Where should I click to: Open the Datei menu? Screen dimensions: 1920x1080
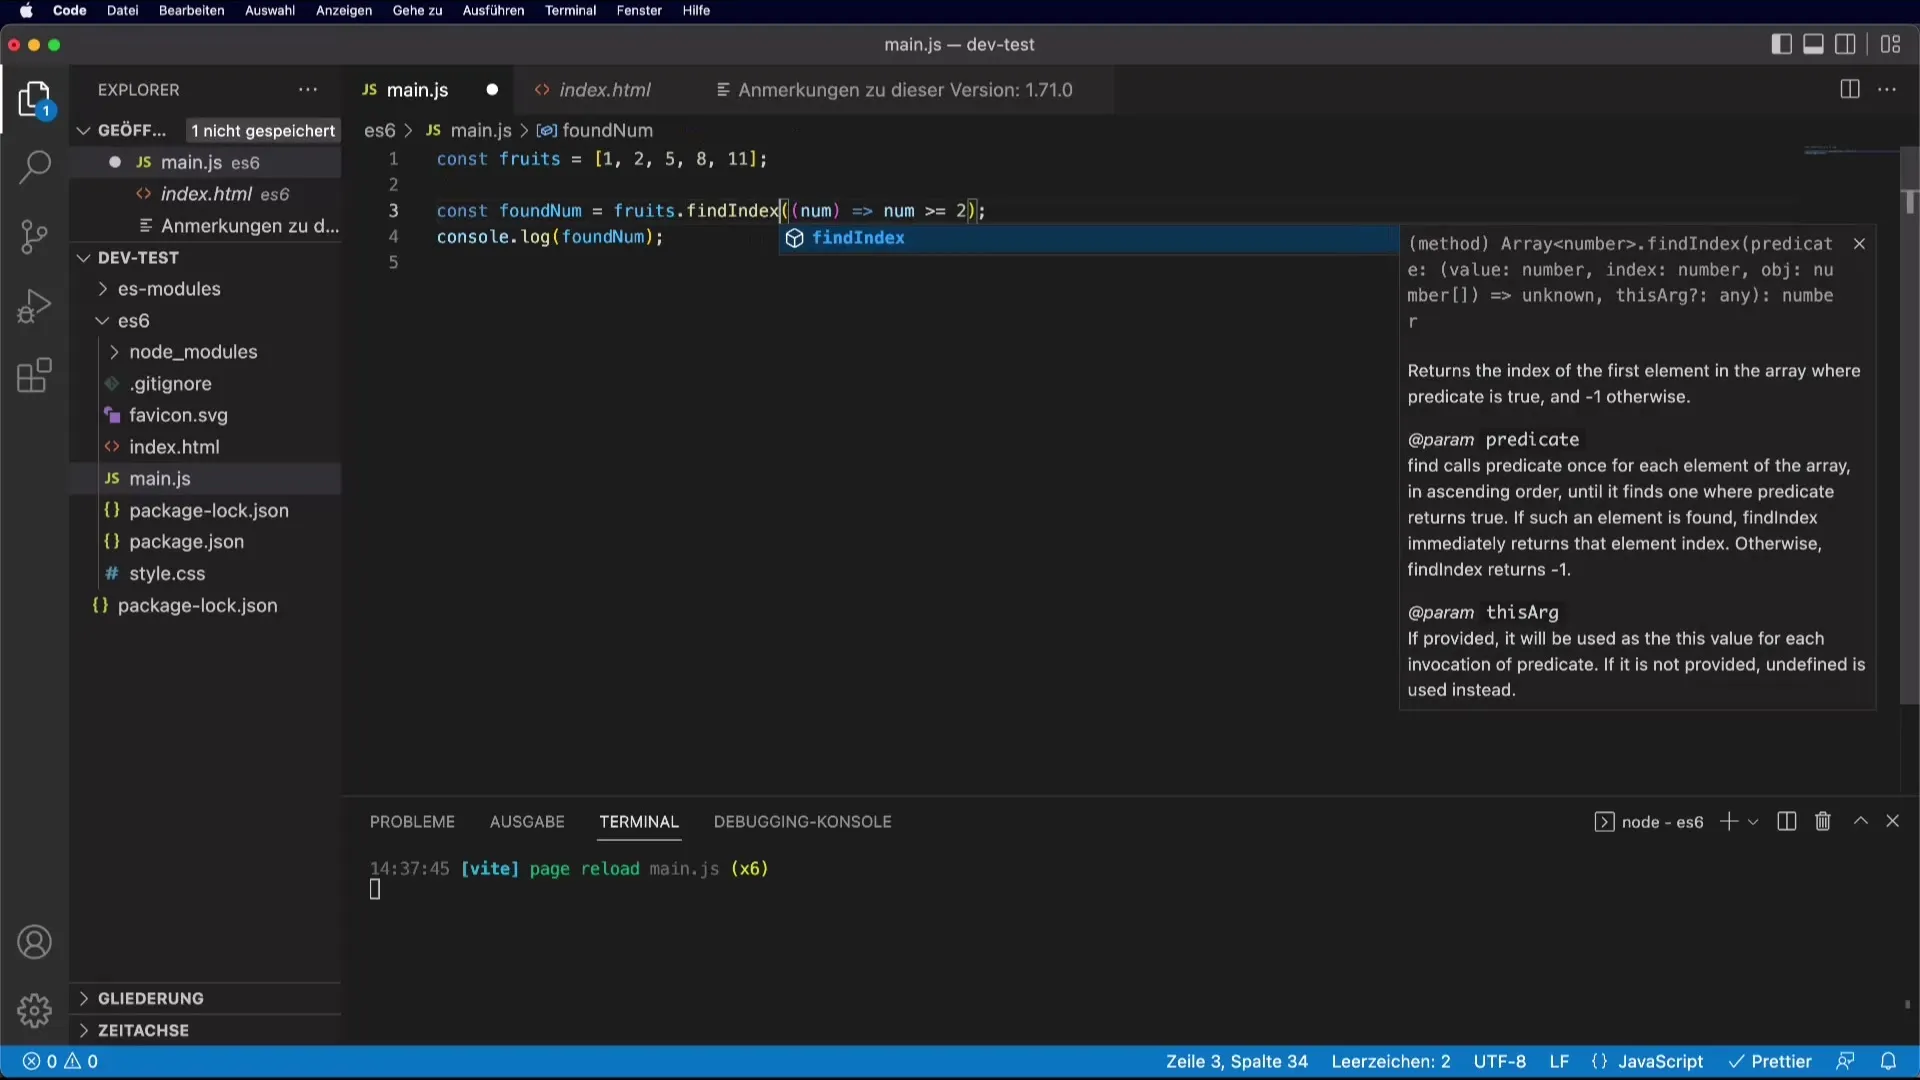[x=122, y=11]
